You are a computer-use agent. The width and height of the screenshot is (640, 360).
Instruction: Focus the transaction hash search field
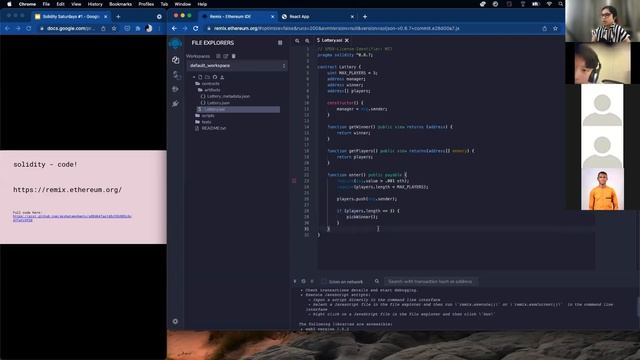coord(431,282)
